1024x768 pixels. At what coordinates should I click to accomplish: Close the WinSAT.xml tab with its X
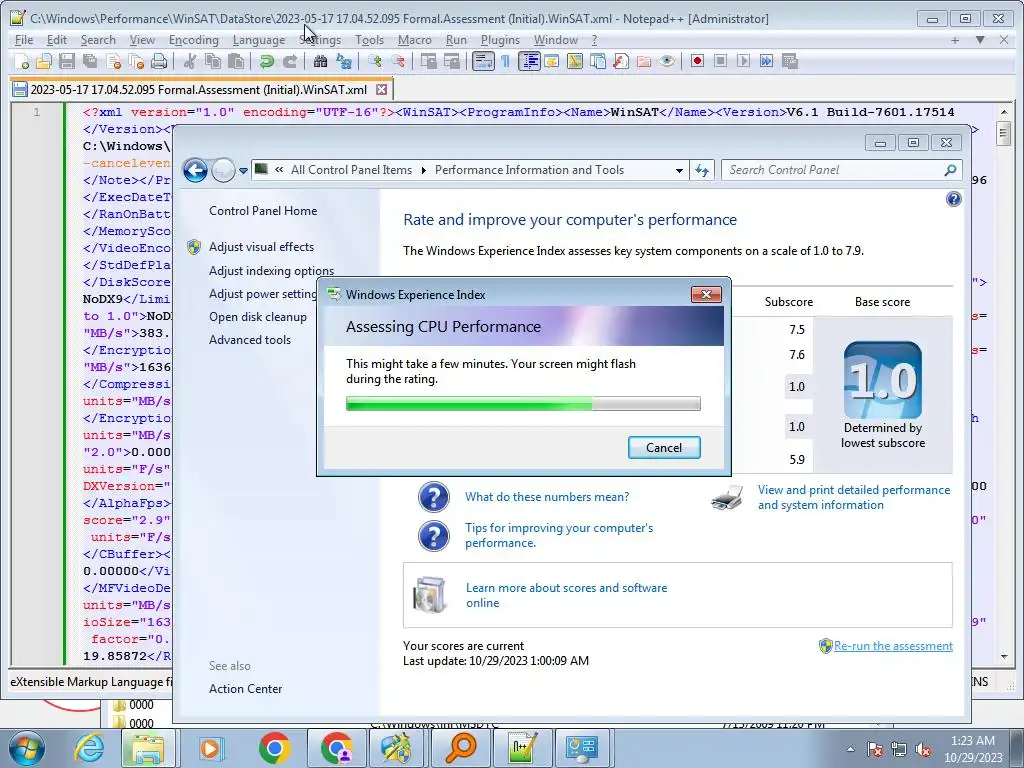coord(381,89)
